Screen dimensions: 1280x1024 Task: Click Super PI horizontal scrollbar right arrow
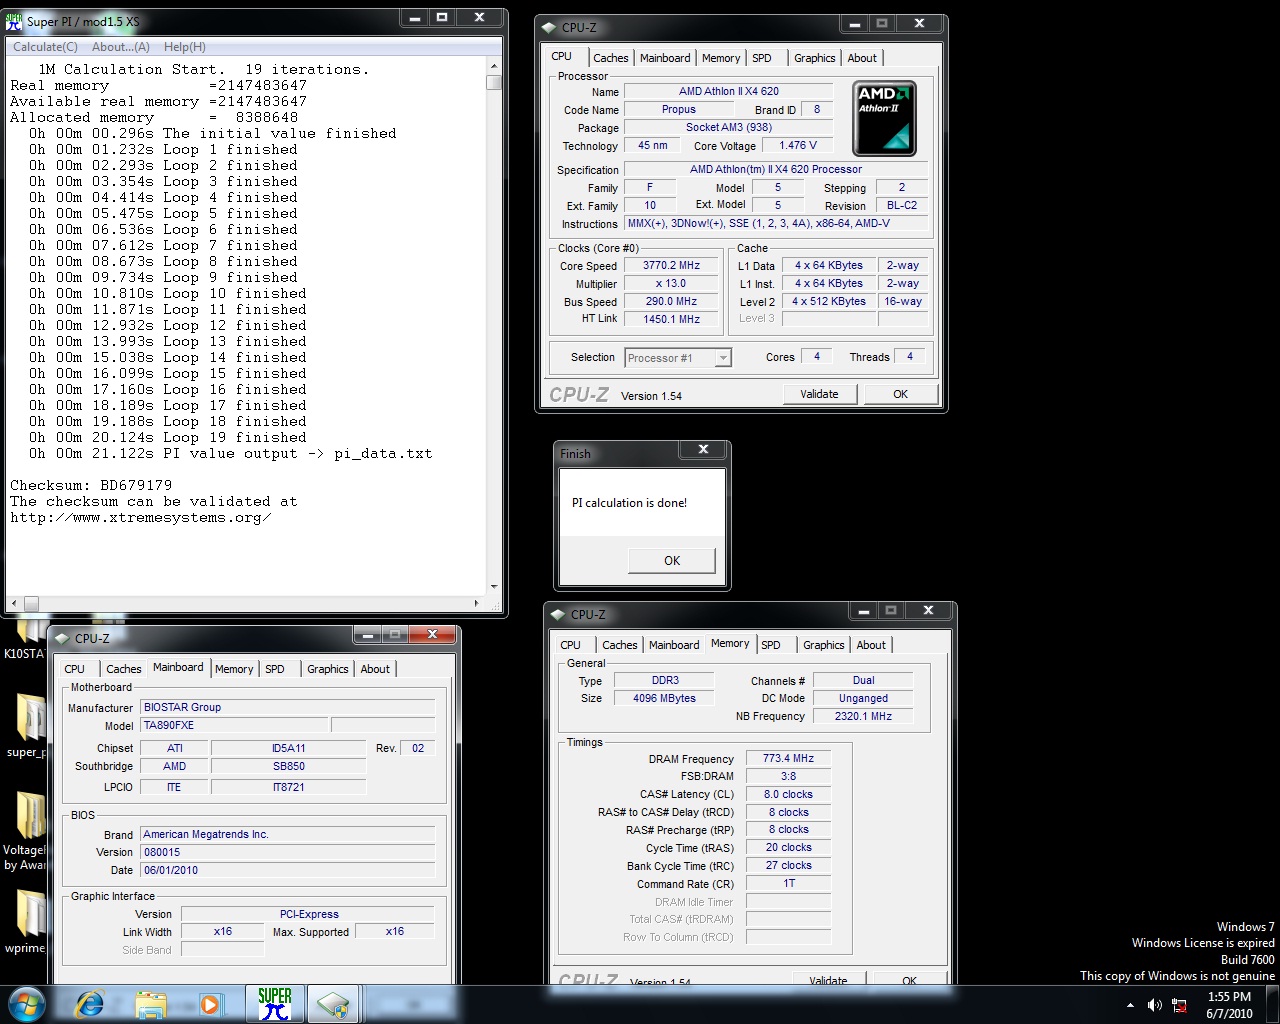click(476, 603)
